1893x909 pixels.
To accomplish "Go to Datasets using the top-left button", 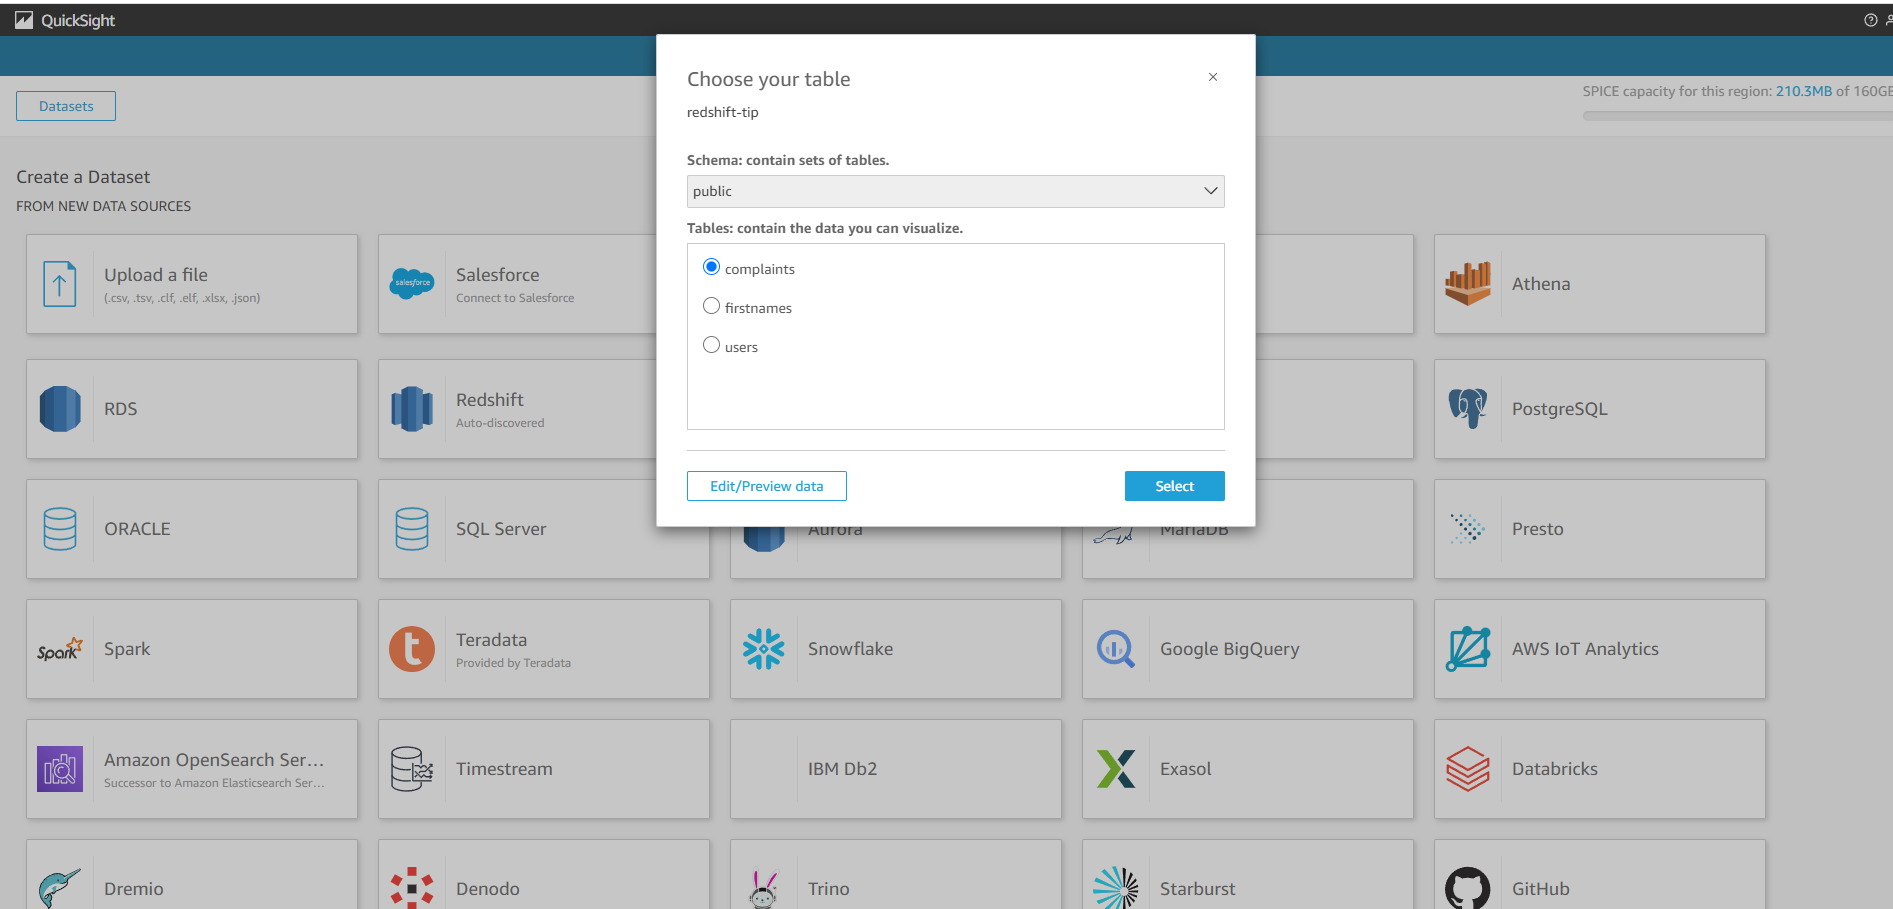I will point(66,106).
